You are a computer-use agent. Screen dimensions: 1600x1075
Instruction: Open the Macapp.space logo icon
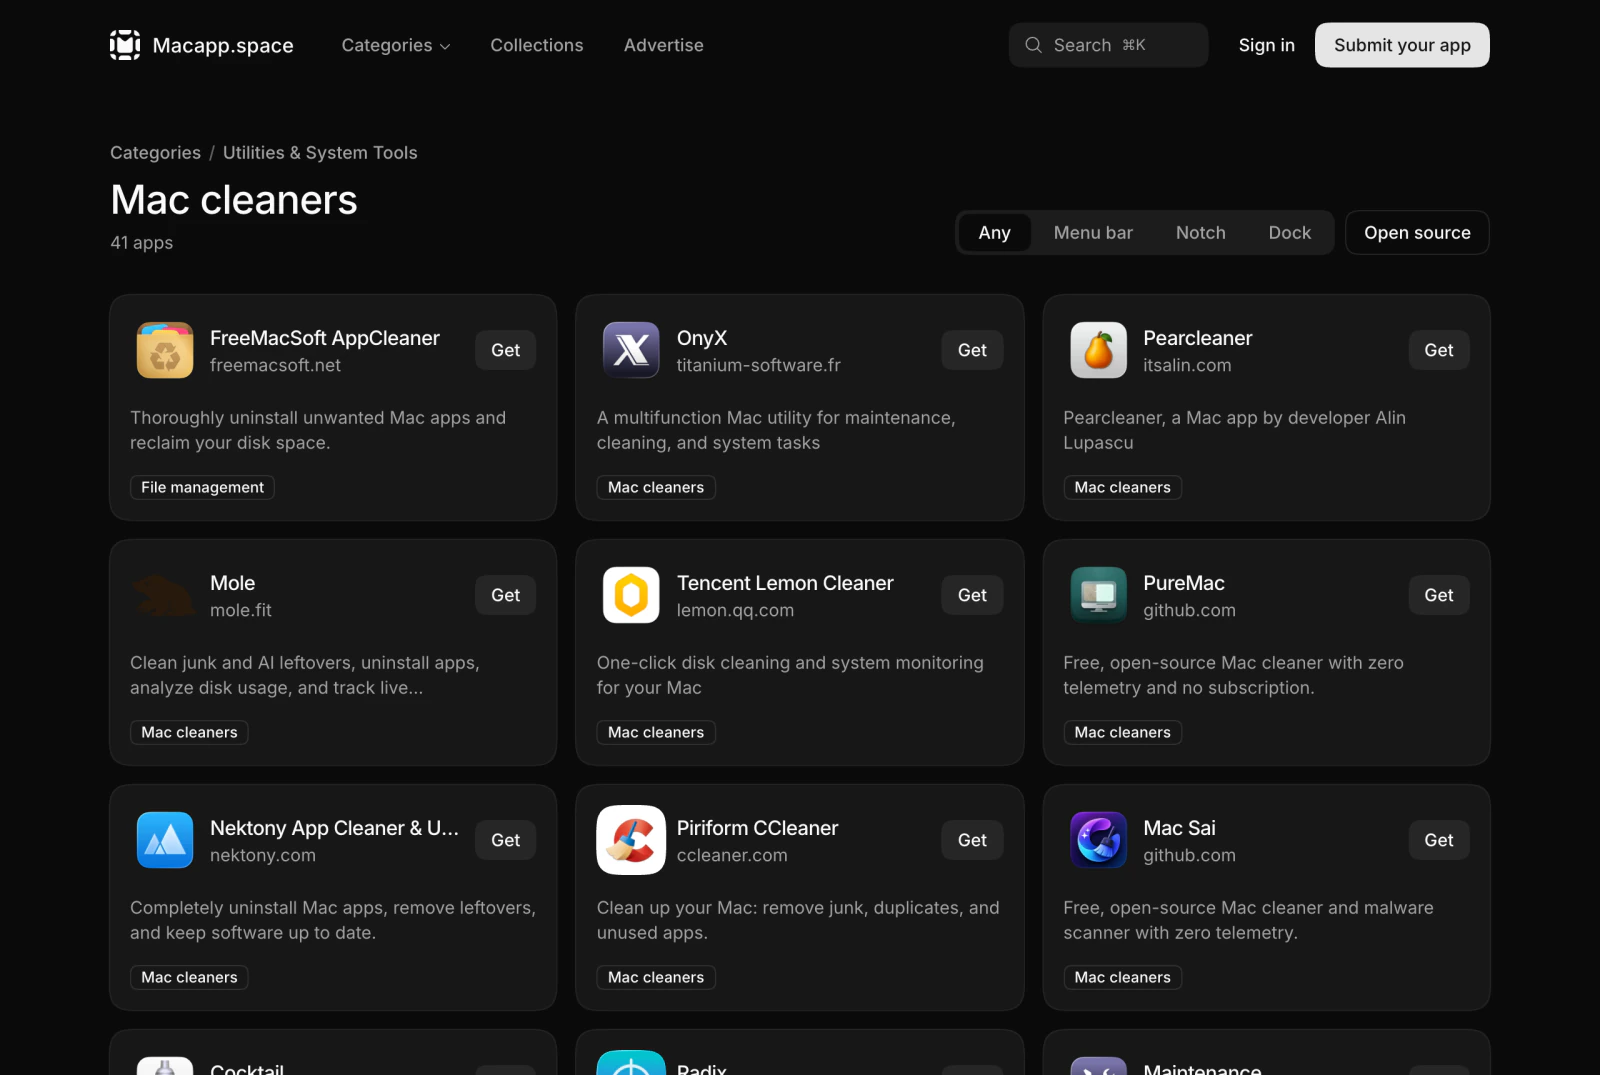(125, 45)
